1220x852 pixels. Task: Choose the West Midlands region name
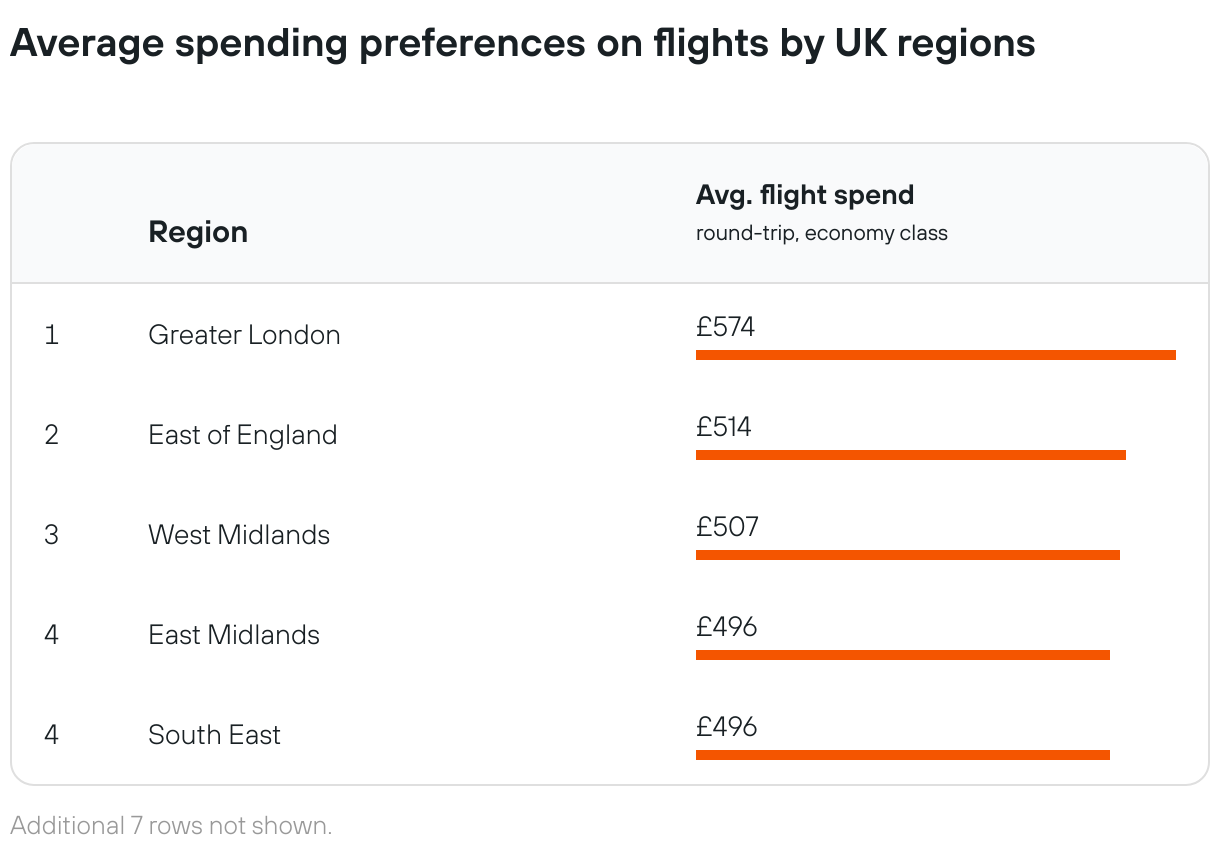click(x=239, y=535)
